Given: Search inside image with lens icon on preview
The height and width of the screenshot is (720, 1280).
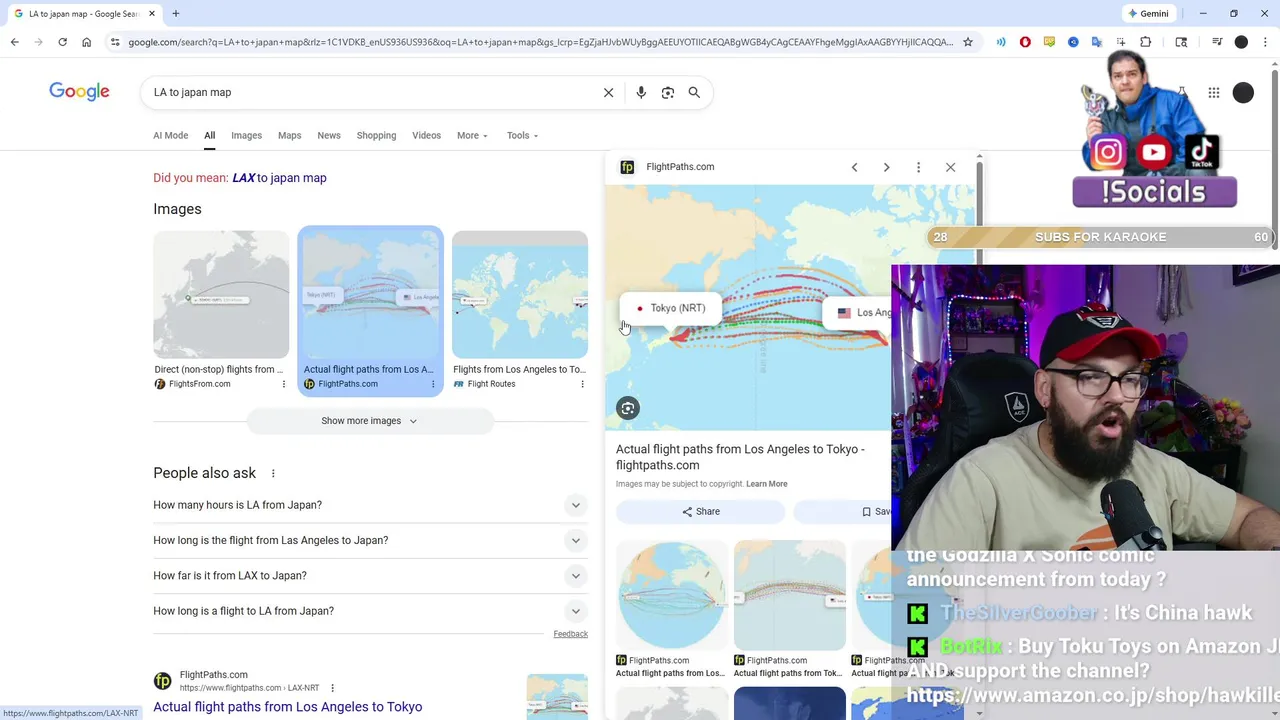Looking at the screenshot, I should (628, 408).
